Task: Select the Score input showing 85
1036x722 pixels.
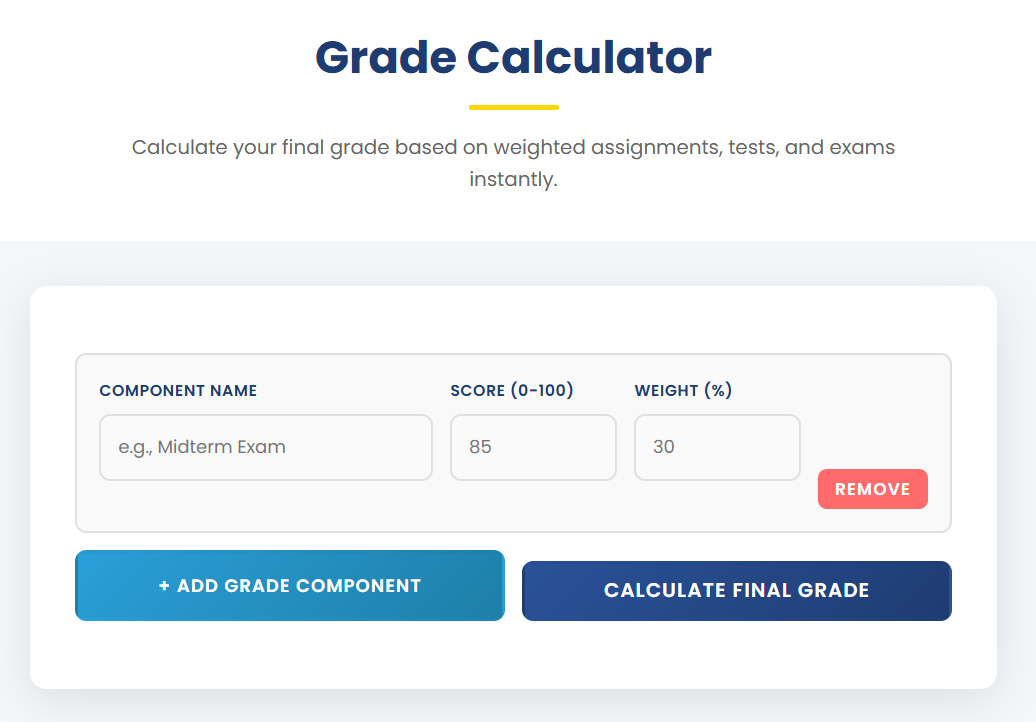Action: pos(533,447)
